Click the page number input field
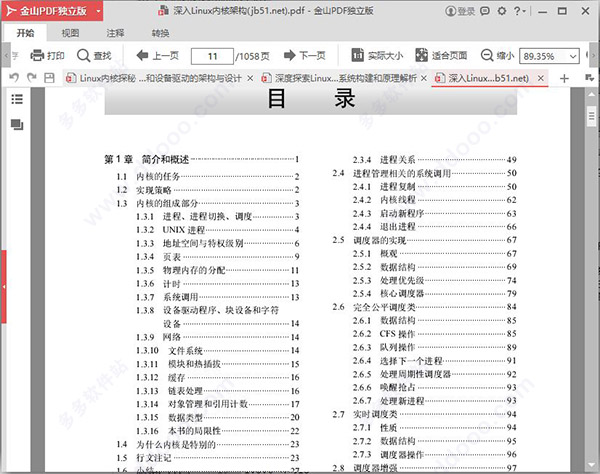 pos(212,56)
